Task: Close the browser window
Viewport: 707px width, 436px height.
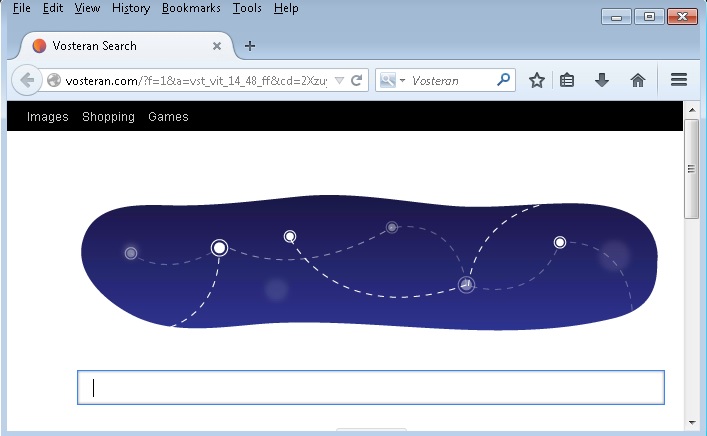Action: click(682, 17)
